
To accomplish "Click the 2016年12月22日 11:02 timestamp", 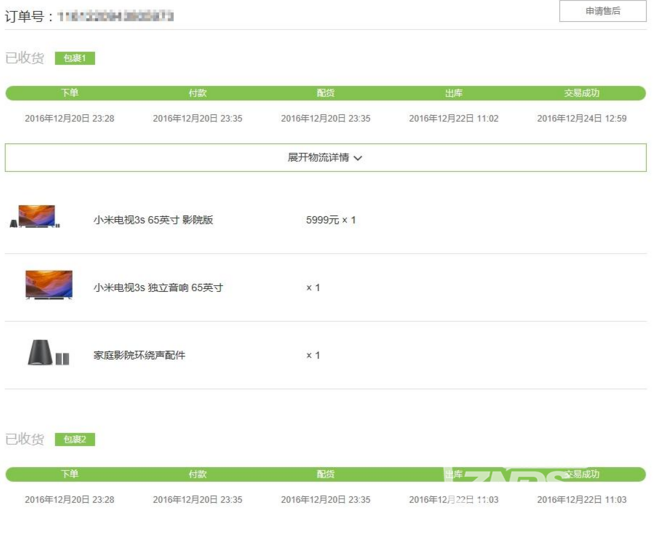I will click(454, 119).
